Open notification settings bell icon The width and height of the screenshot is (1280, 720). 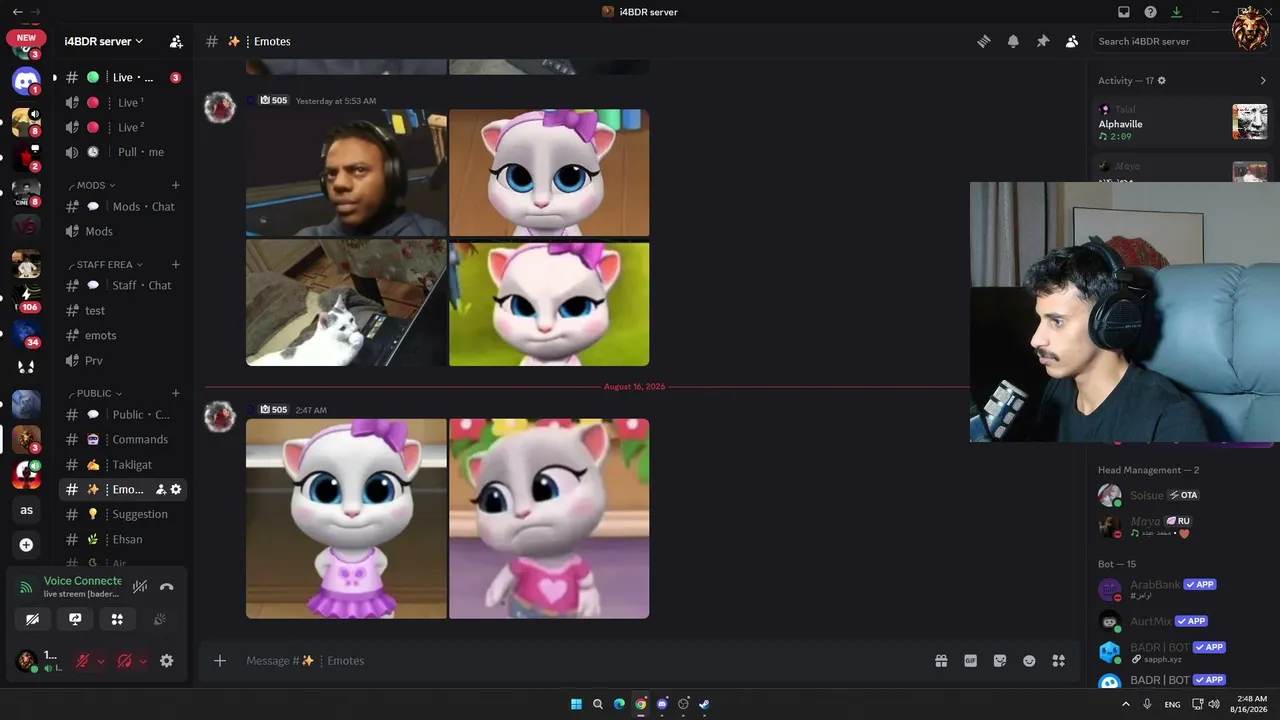click(x=1013, y=41)
